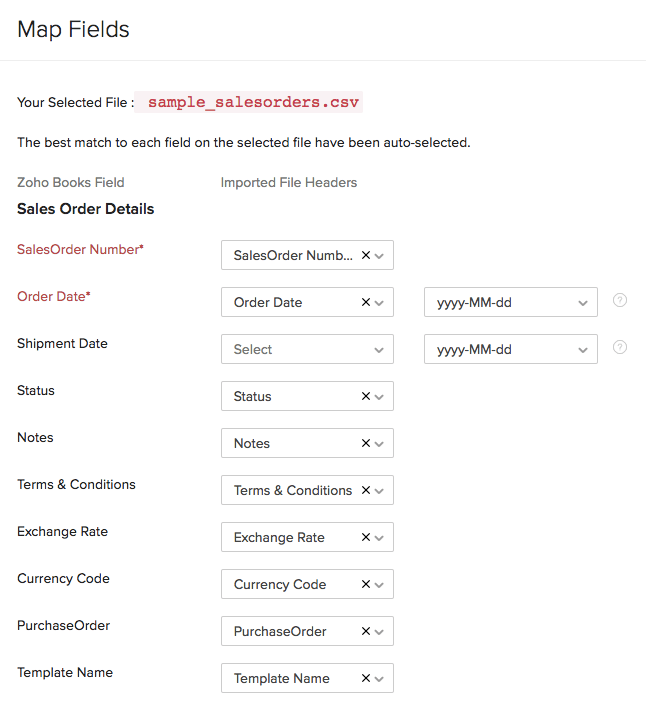Click help icon beside Order Date format
The width and height of the screenshot is (646, 703).
620,300
